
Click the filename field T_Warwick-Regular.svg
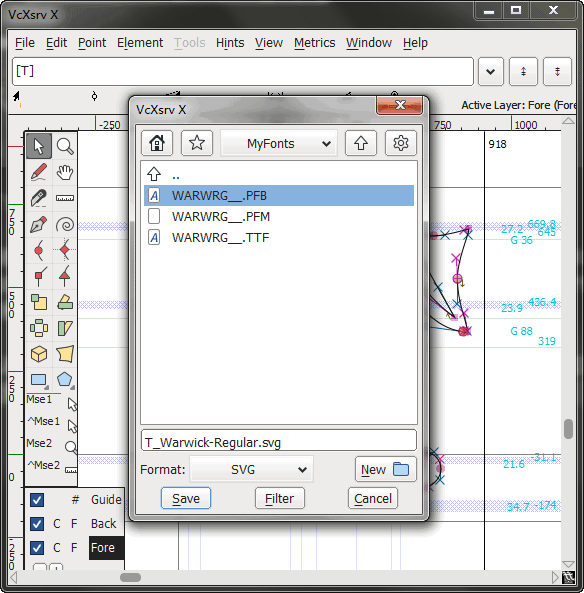279,441
